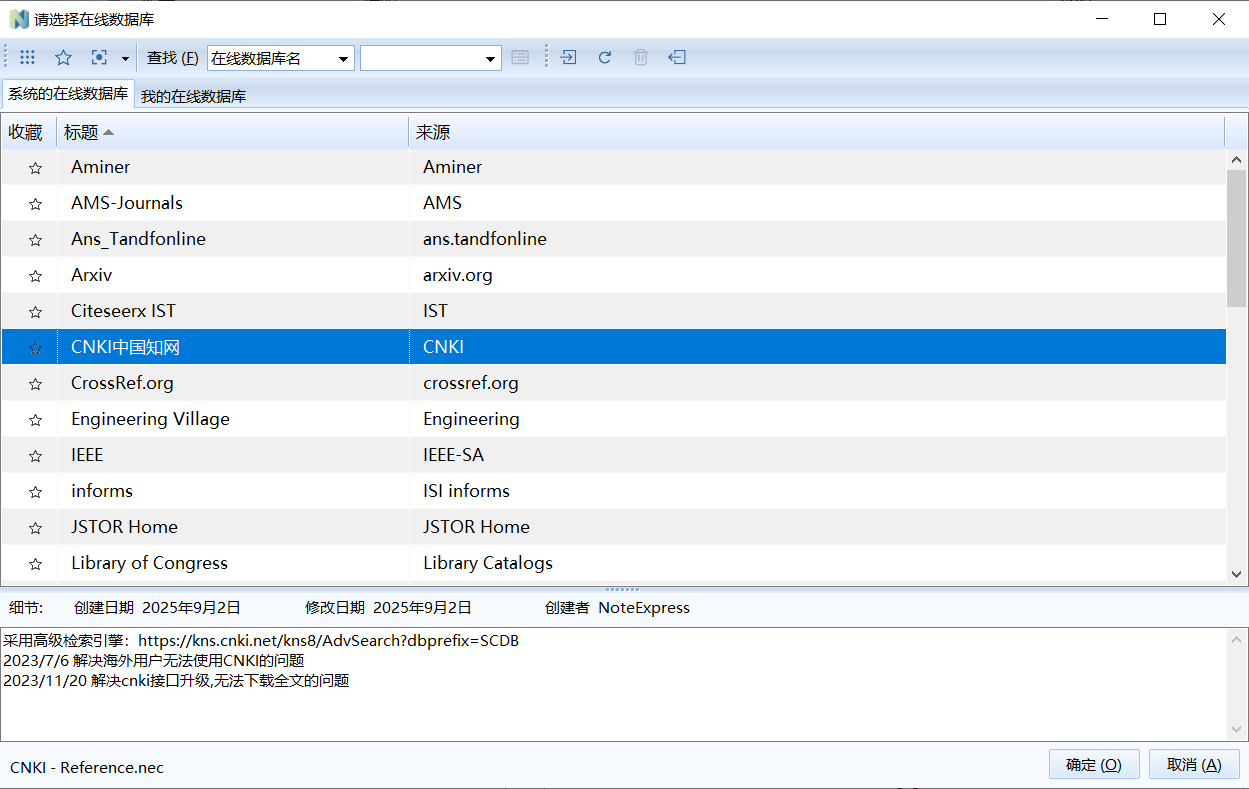Click the crossref.org source cell
Image resolution: width=1249 pixels, height=789 pixels.
[471, 383]
